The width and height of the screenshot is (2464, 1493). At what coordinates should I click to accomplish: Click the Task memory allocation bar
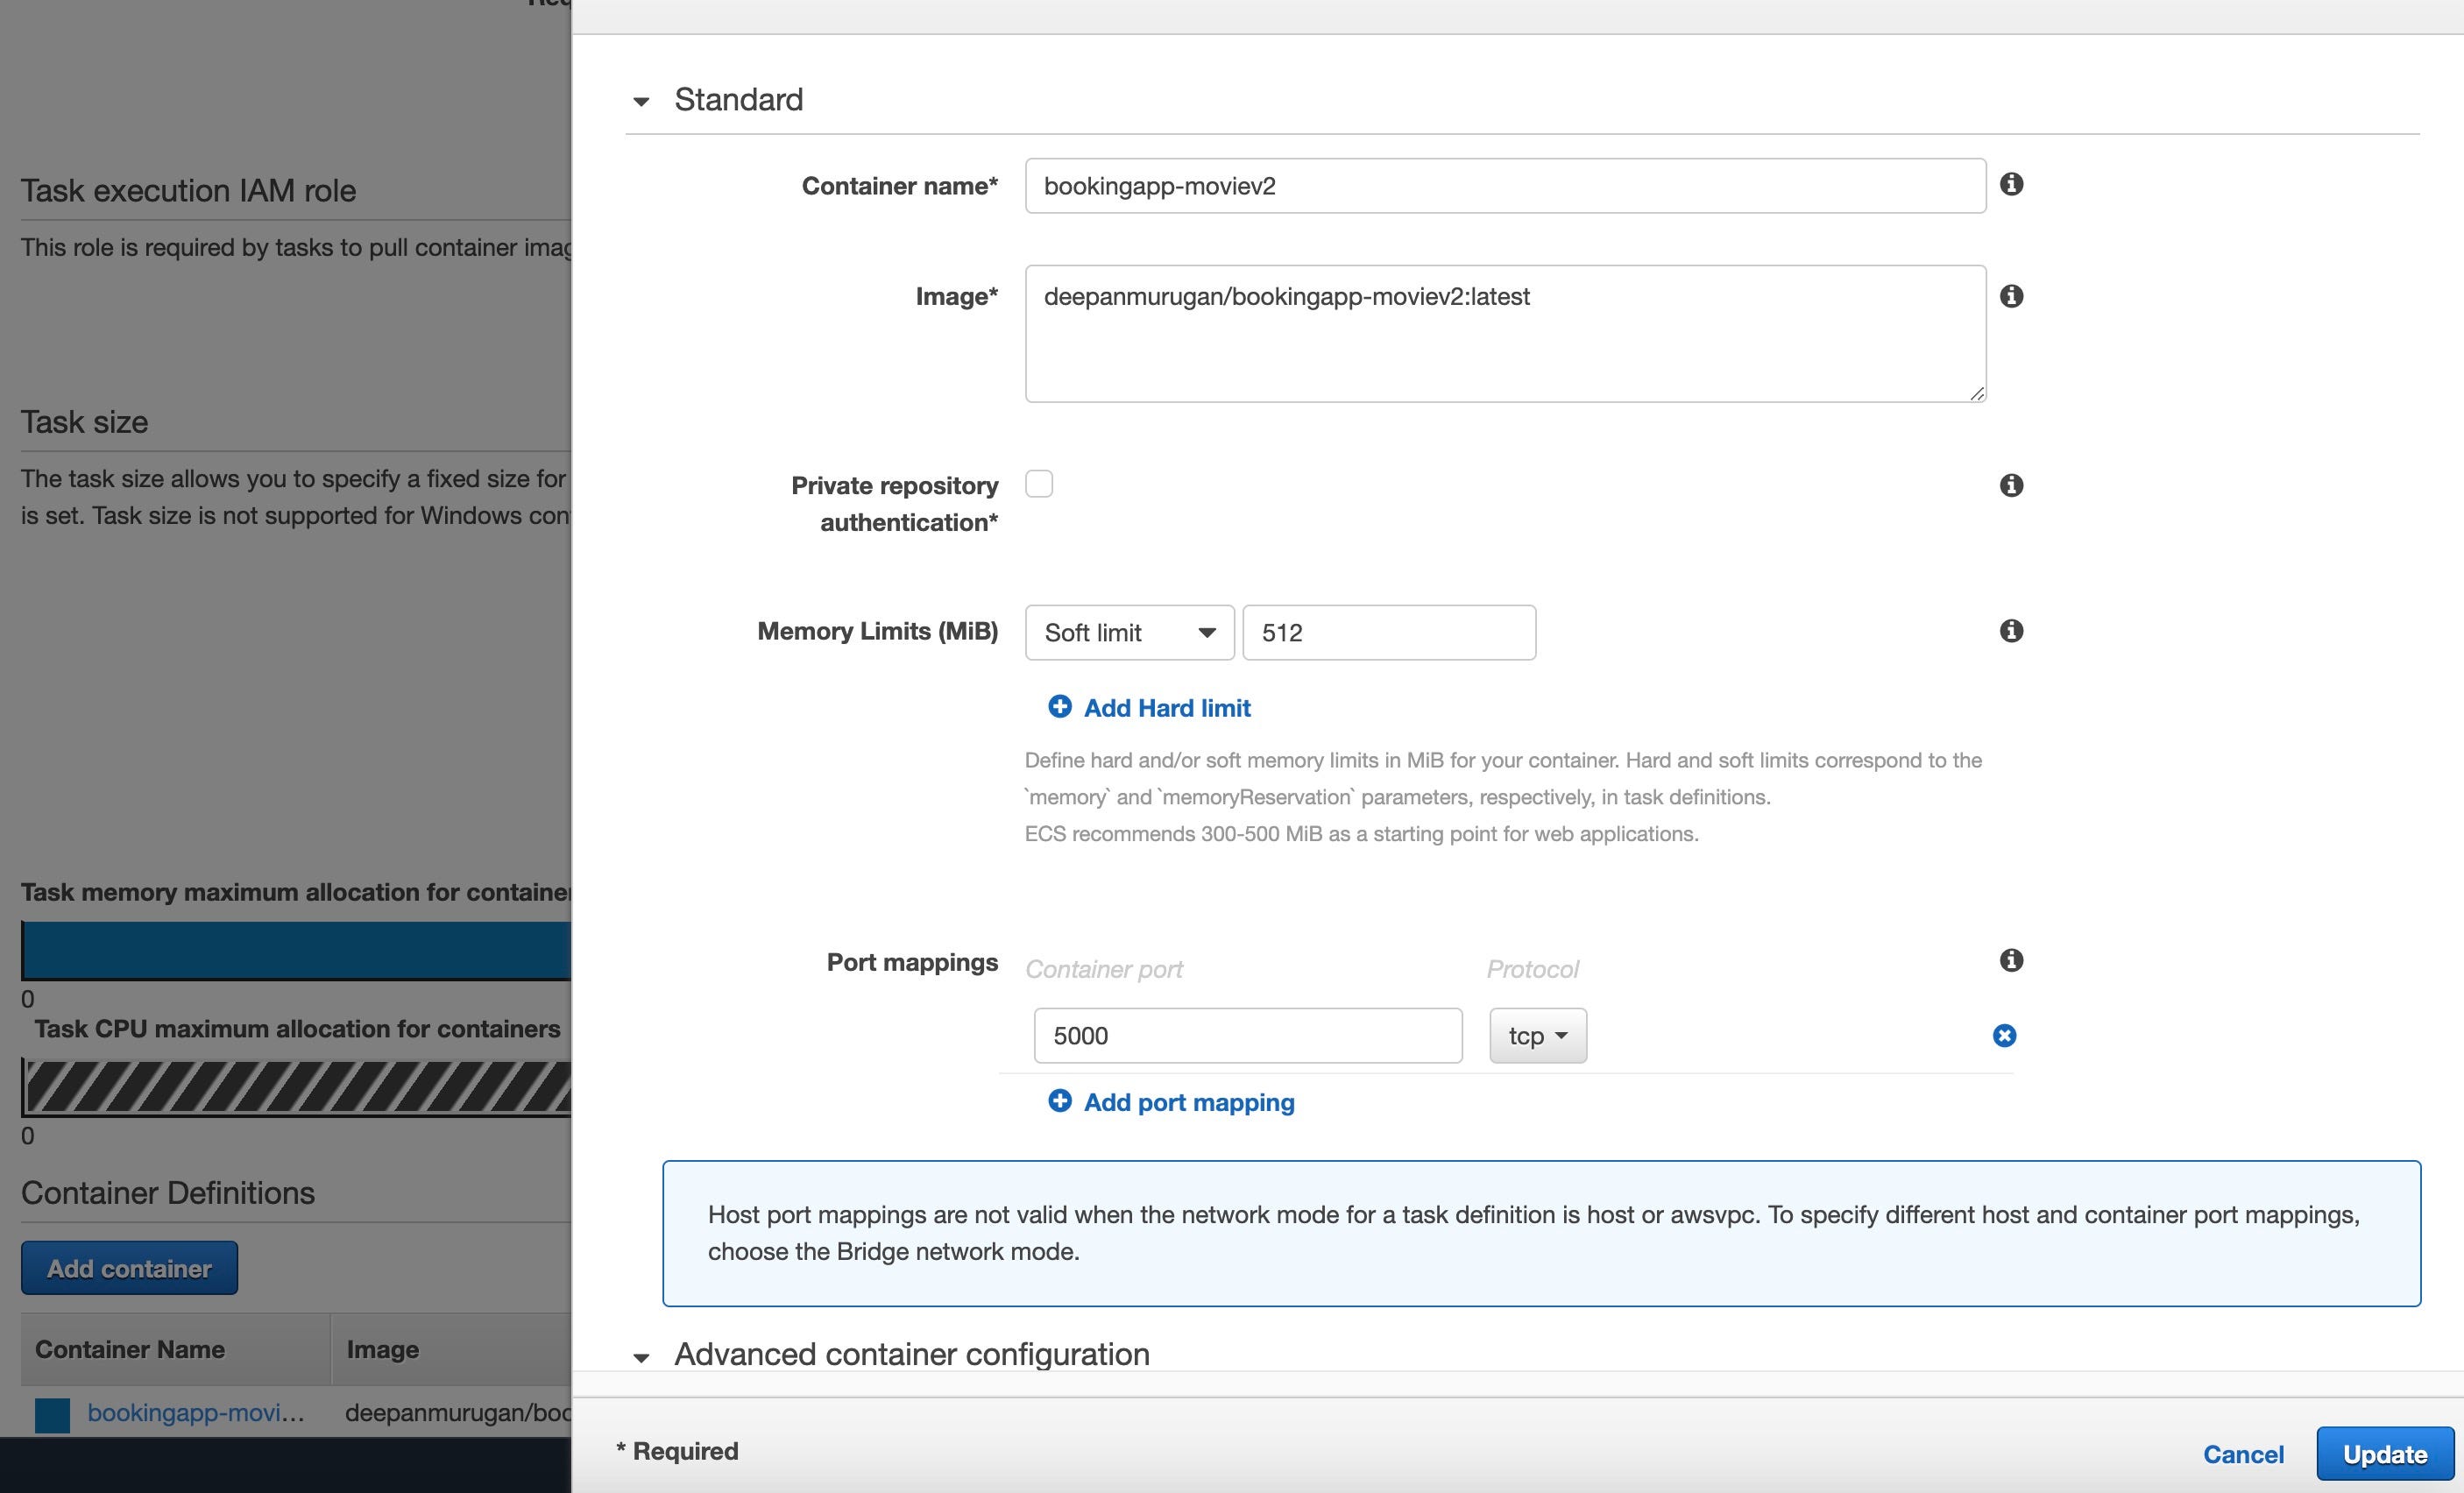[296, 951]
